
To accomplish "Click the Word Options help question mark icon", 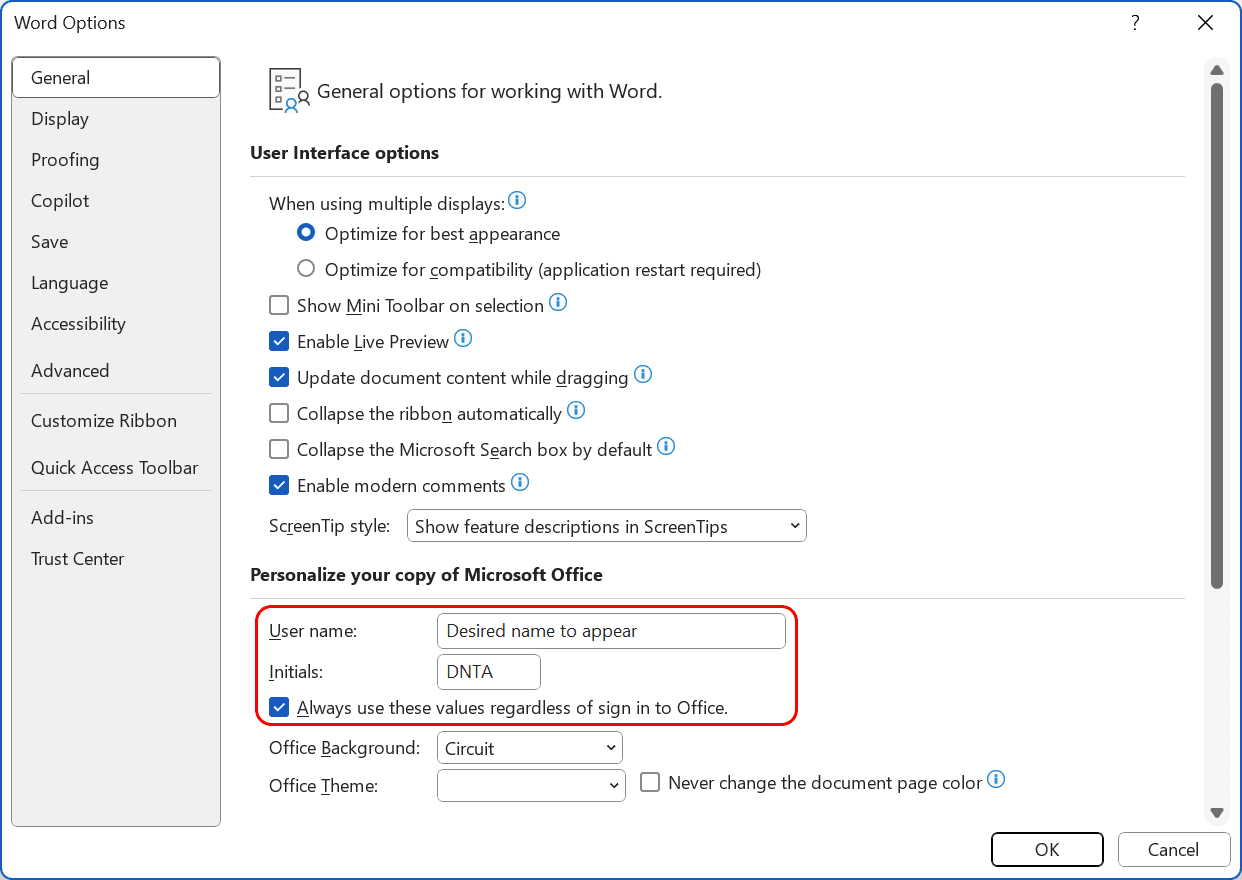I will click(x=1135, y=22).
